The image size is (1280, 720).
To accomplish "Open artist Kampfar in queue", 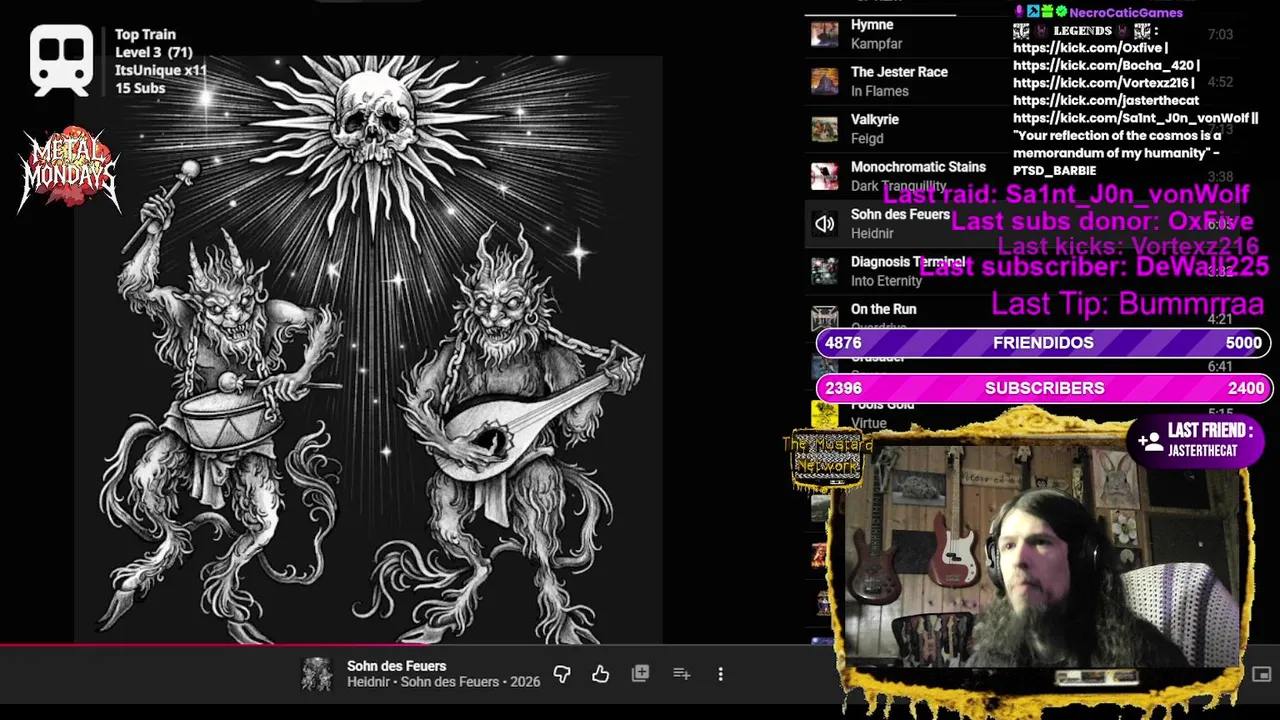I will click(x=877, y=44).
